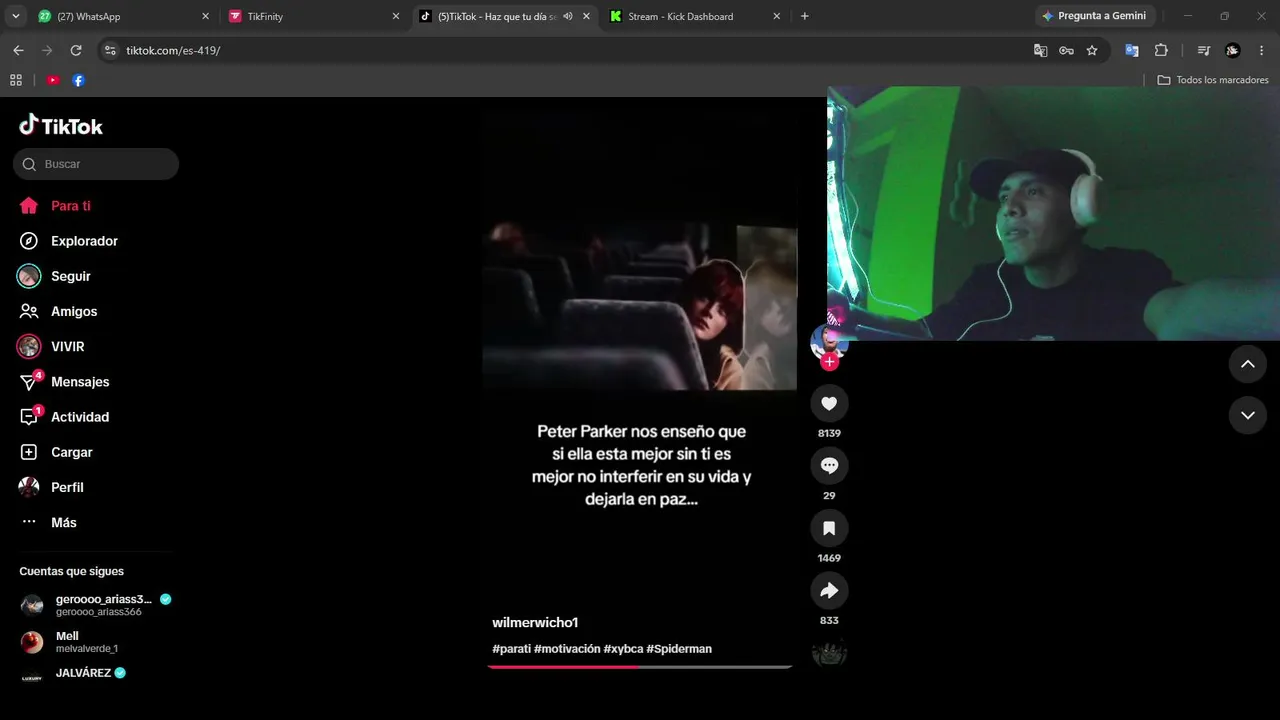Translate this page icon
Screen dimensions: 1280x720
1041,50
